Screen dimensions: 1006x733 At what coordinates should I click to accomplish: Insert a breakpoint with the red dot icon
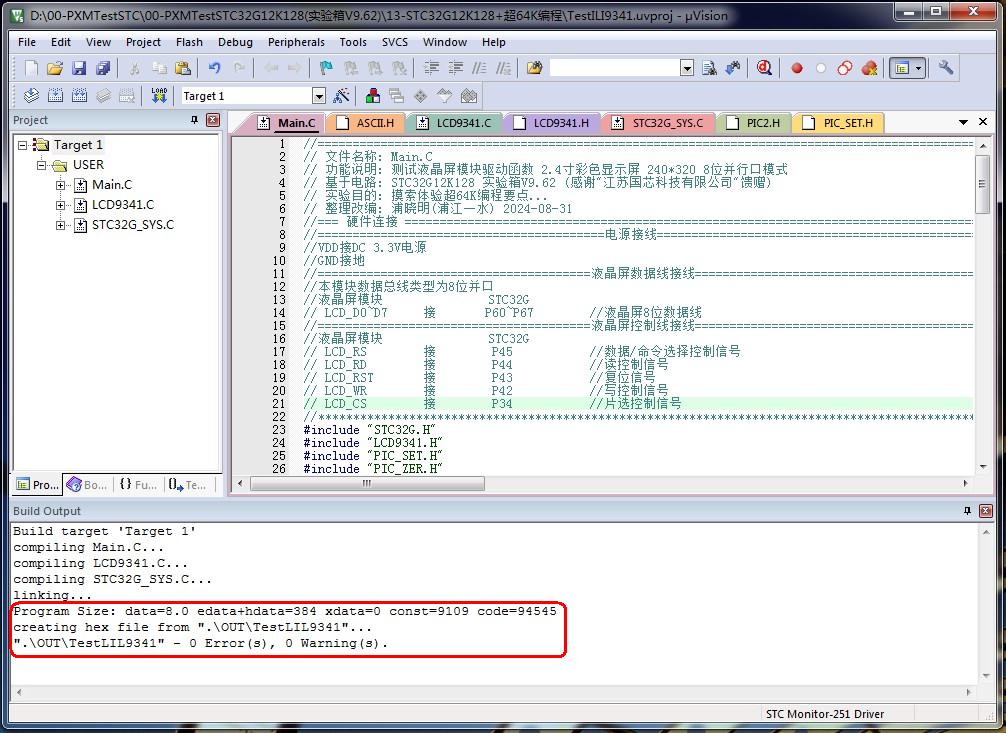[x=797, y=68]
